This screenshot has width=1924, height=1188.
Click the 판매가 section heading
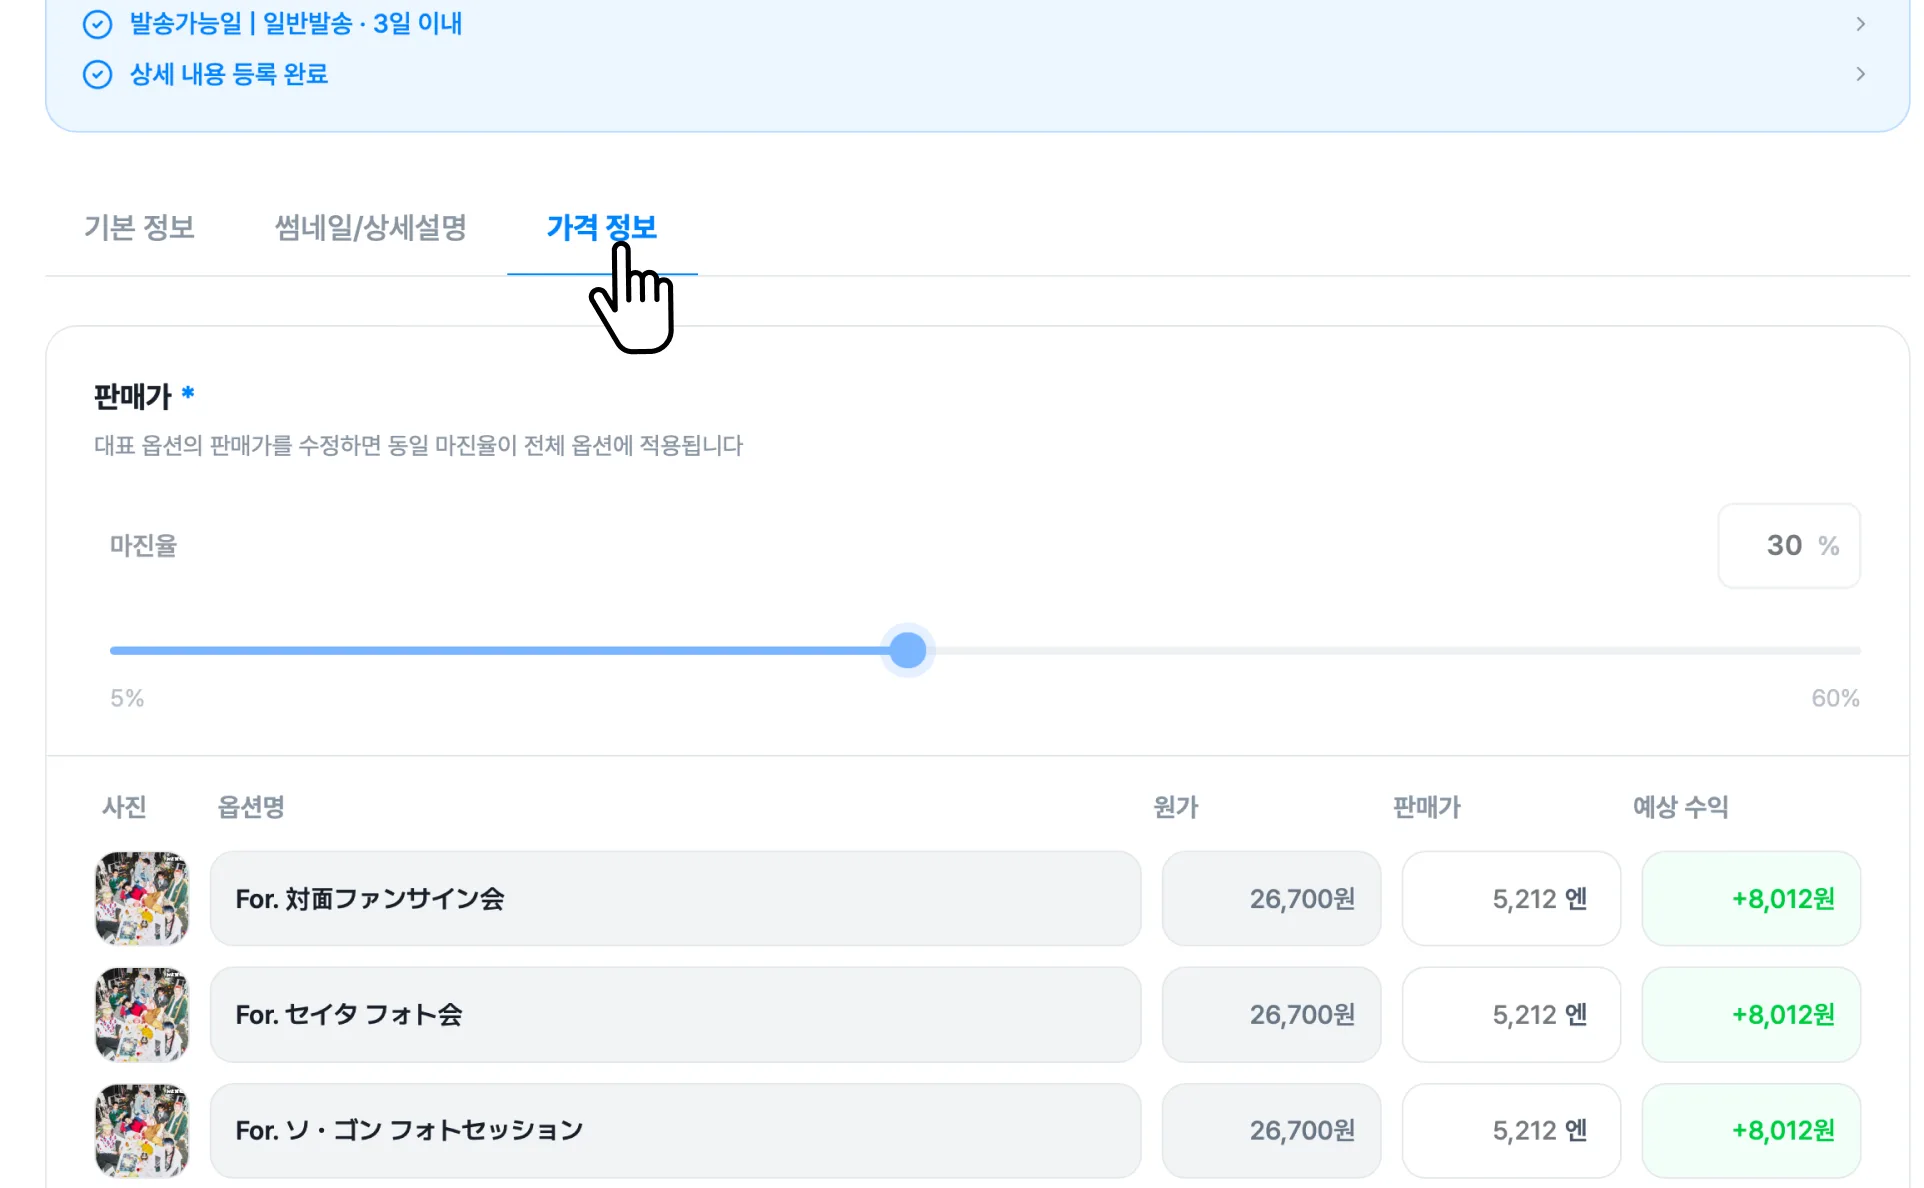(133, 397)
